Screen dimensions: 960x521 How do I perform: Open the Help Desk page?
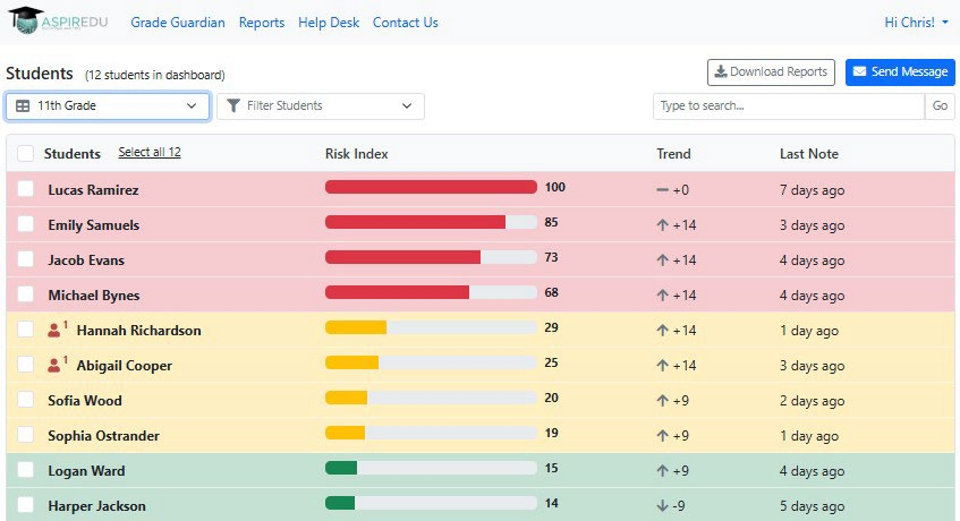(x=329, y=22)
